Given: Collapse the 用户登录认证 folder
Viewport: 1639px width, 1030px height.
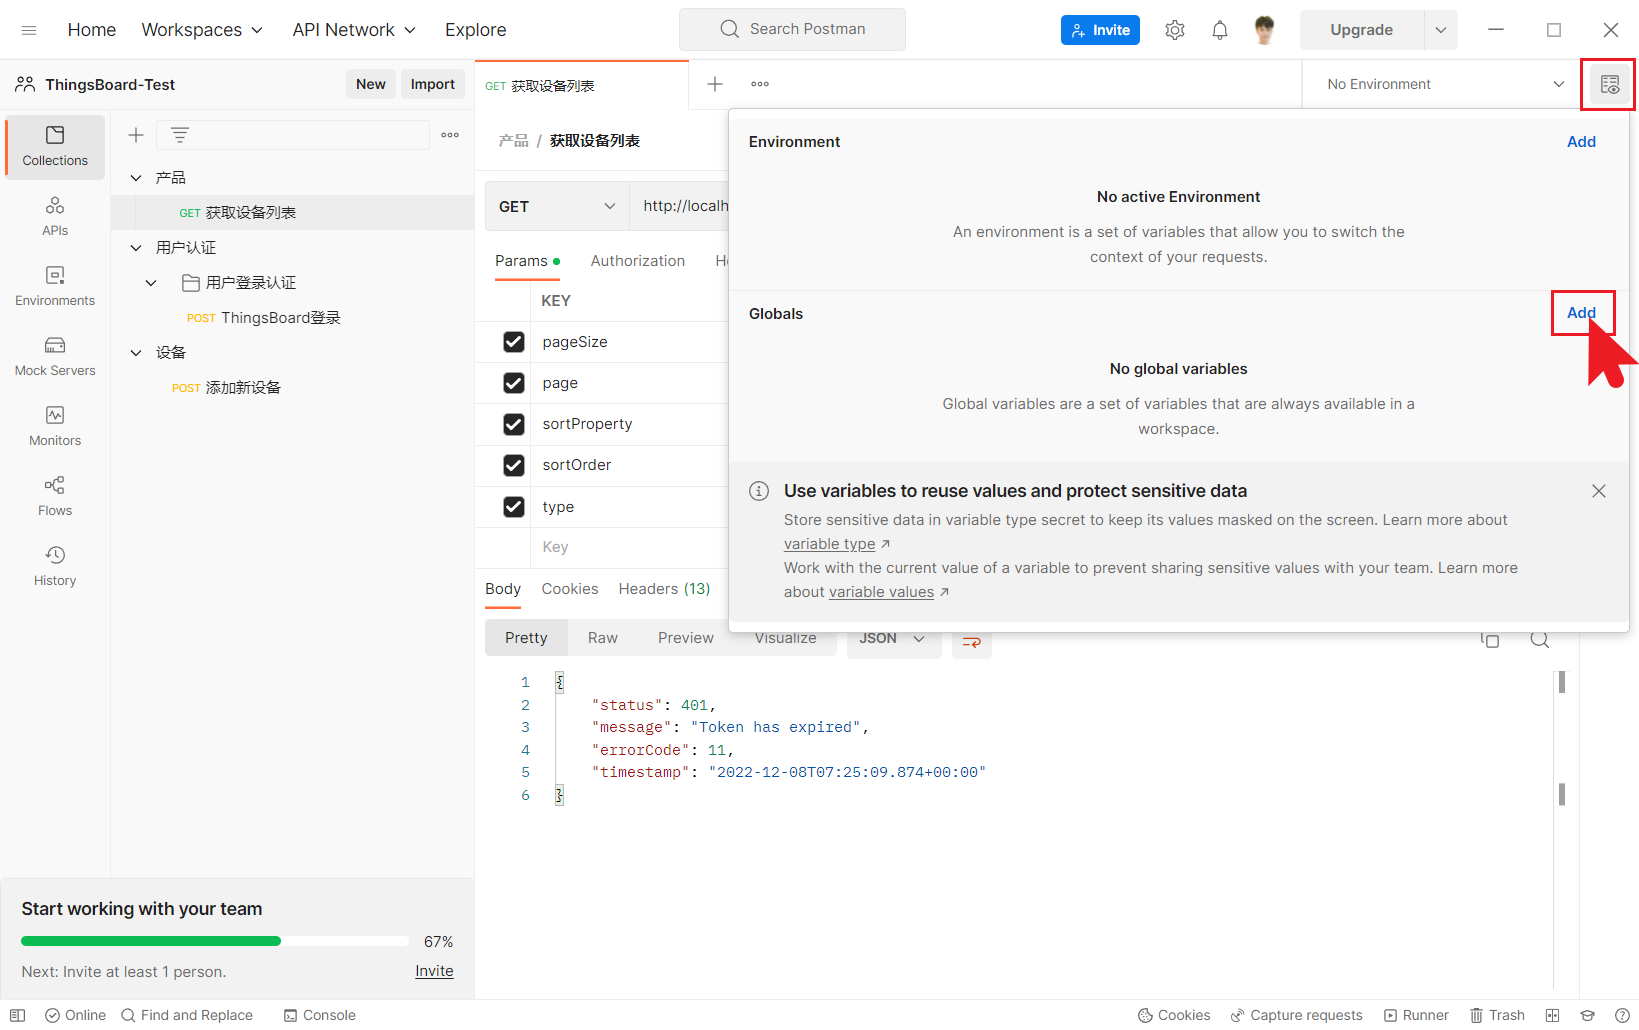Looking at the screenshot, I should [151, 283].
